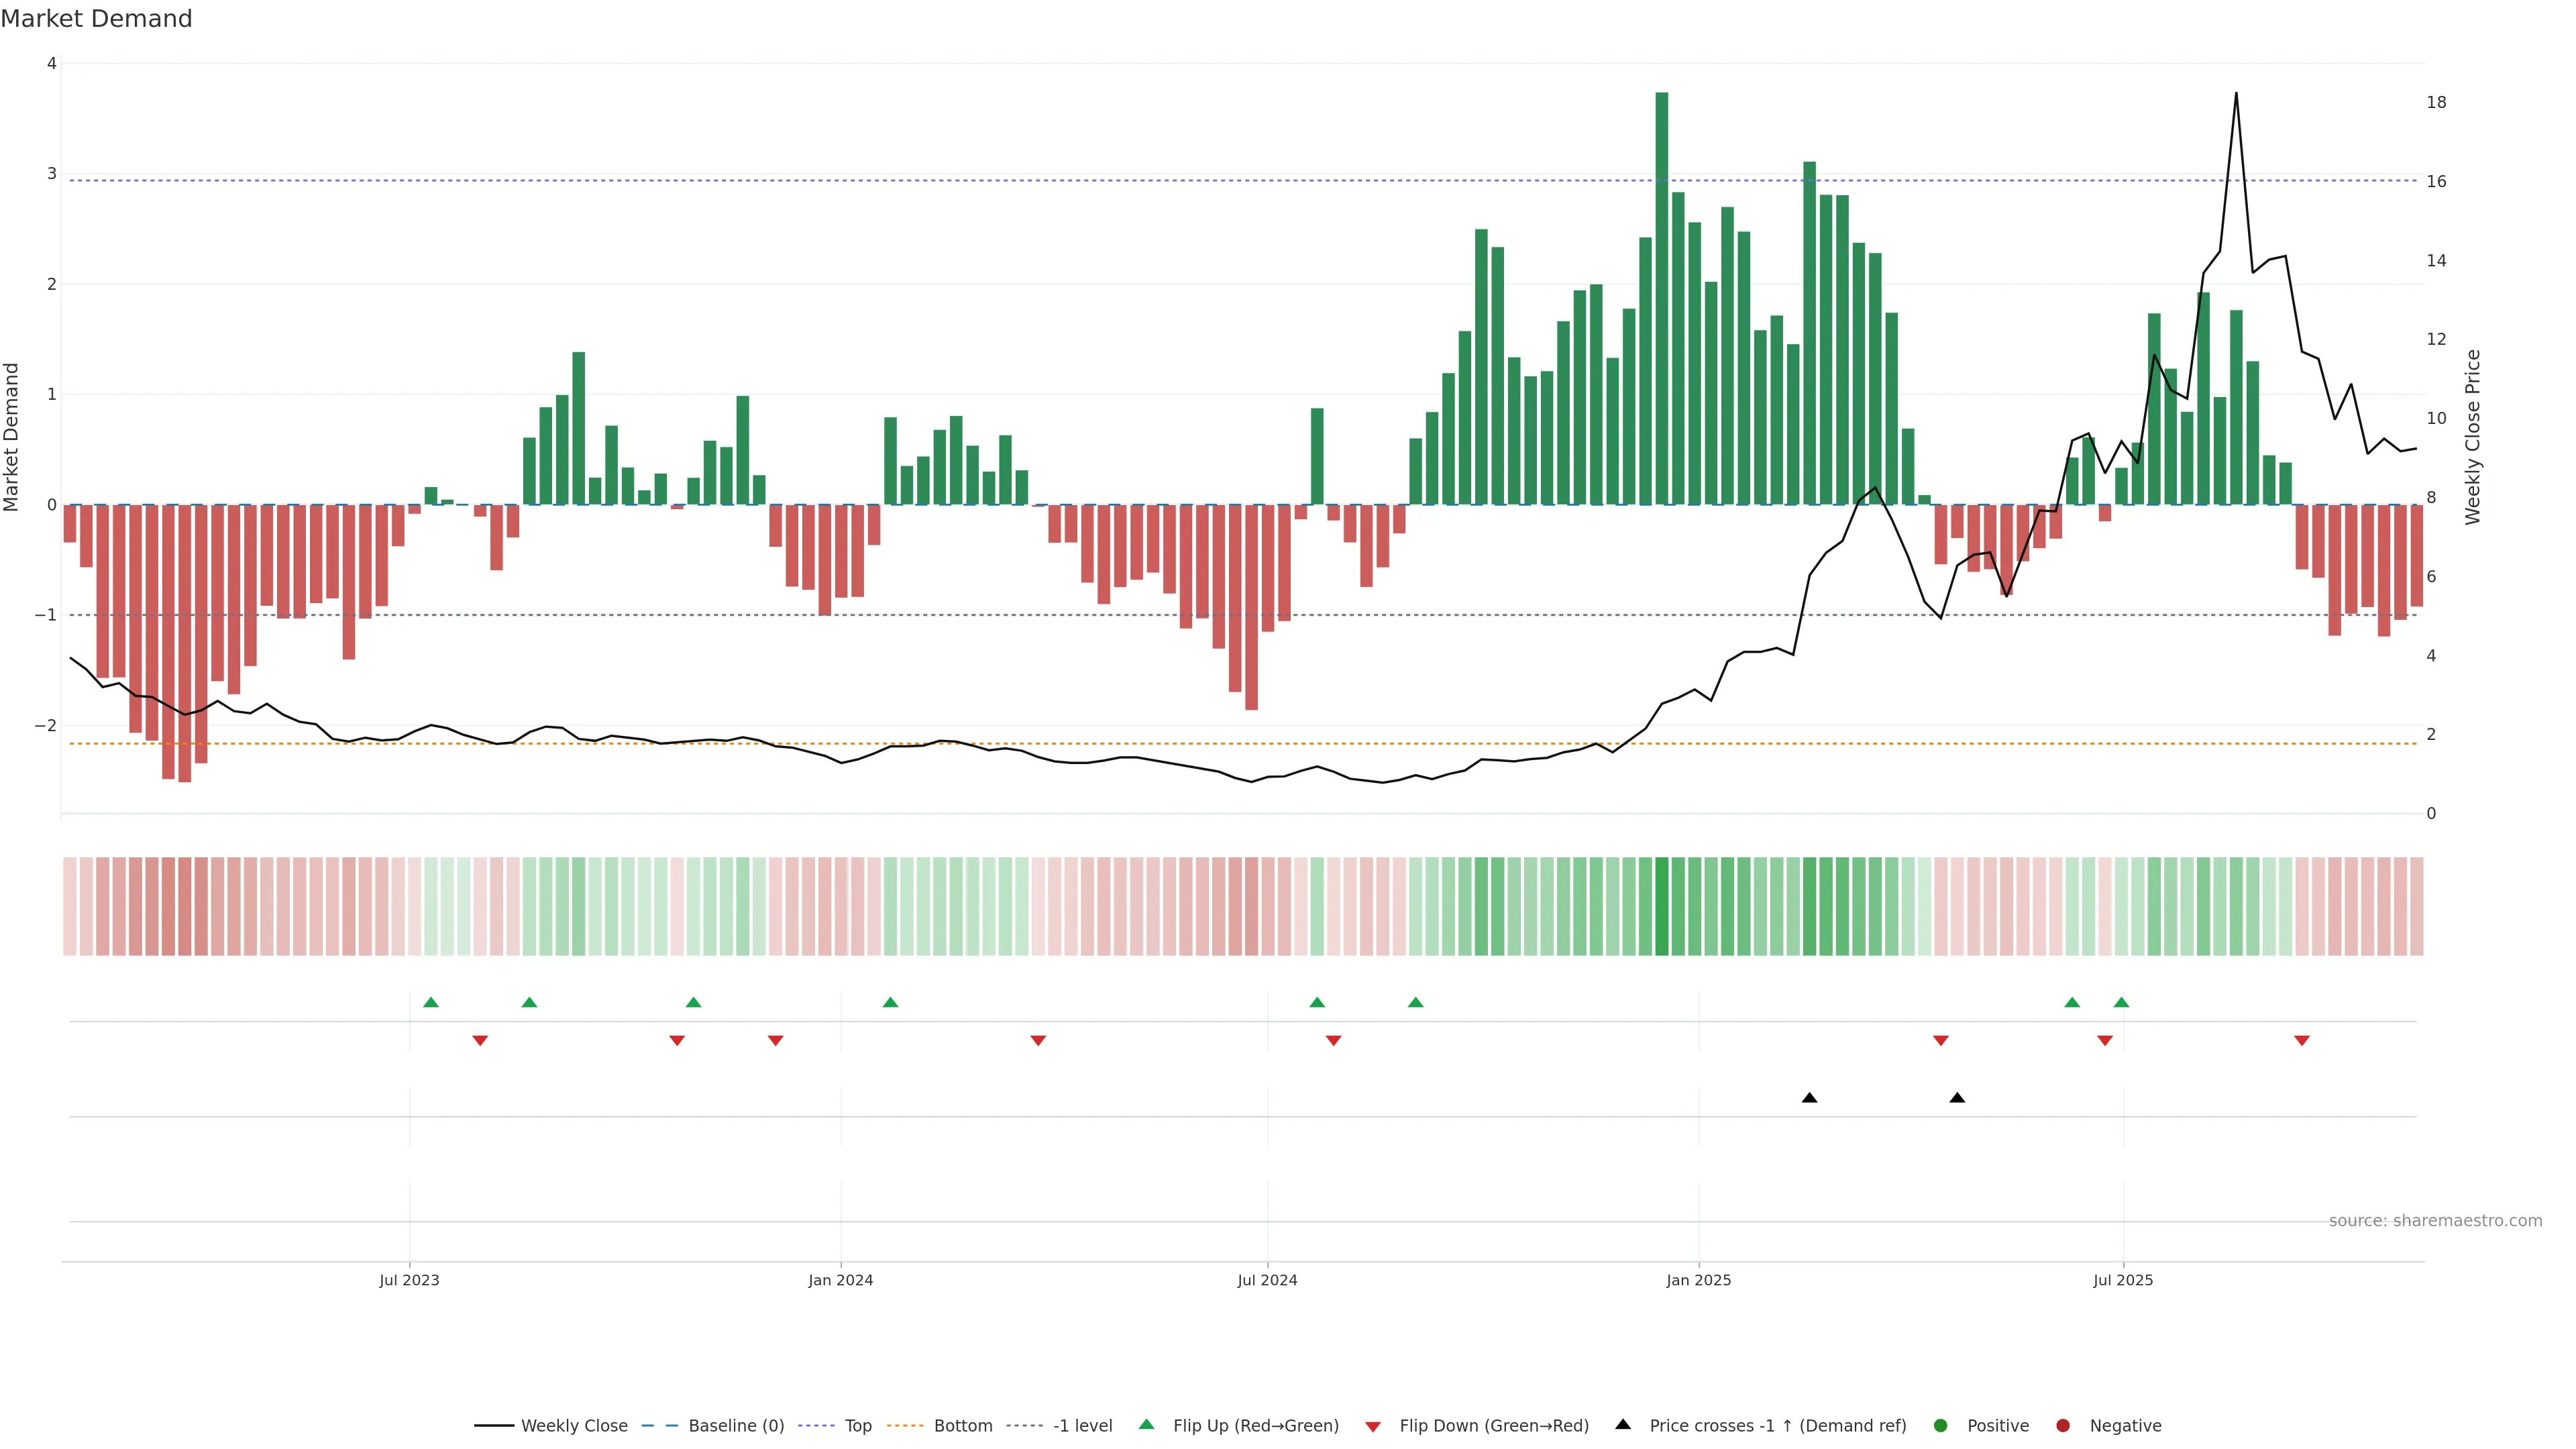Click the Market Demand chart title

pyautogui.click(x=96, y=19)
